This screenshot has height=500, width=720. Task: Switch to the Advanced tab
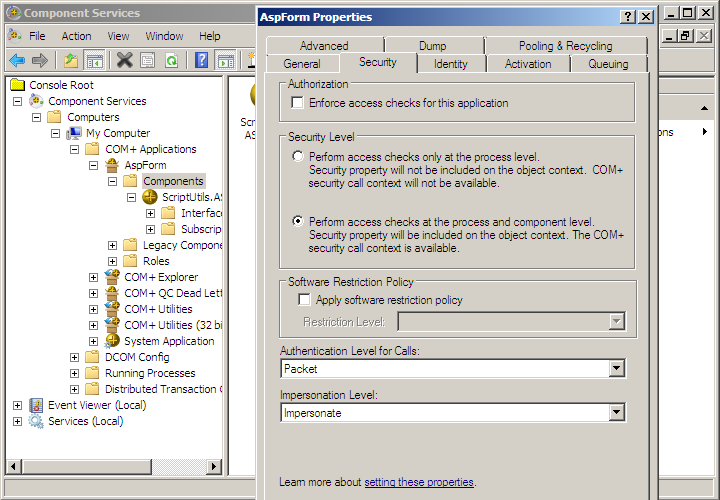[324, 45]
